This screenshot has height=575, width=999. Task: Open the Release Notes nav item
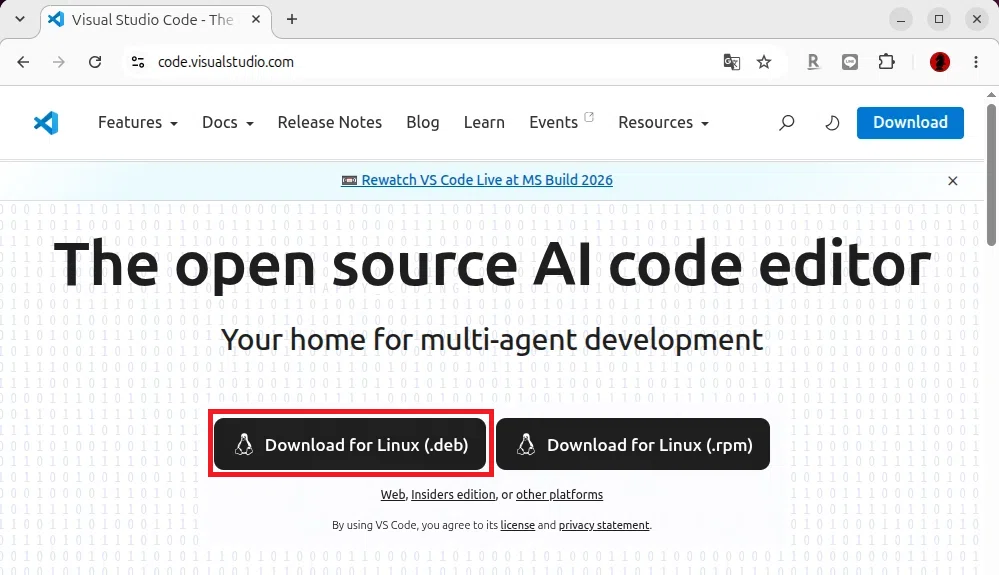pyautogui.click(x=329, y=122)
